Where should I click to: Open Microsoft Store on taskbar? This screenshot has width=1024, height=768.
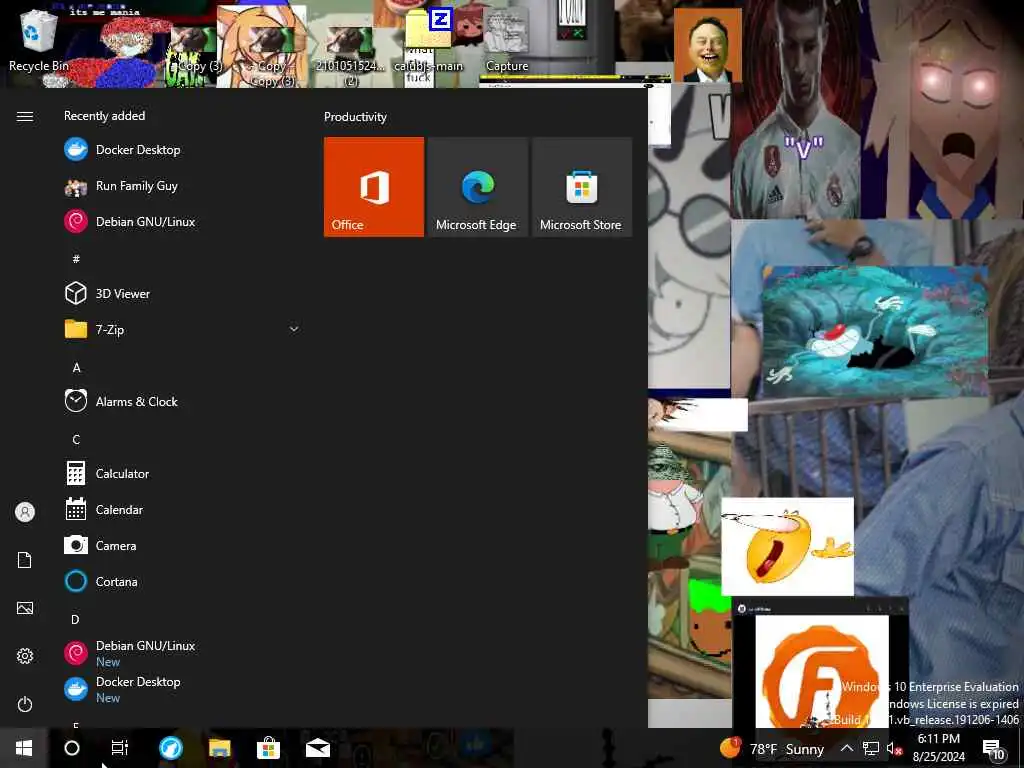click(268, 748)
